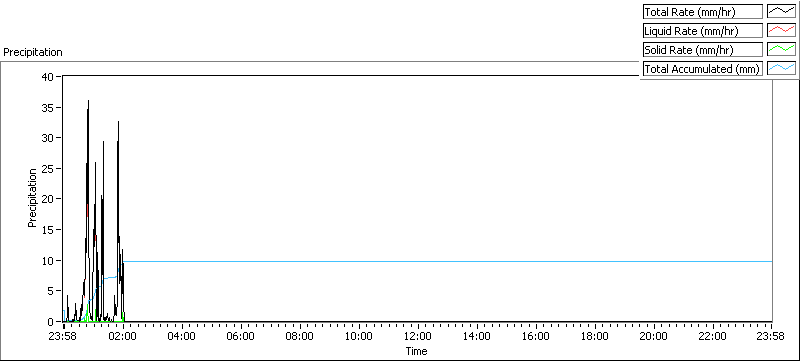Click the Total Accumulated blue line icon

[x=782, y=68]
